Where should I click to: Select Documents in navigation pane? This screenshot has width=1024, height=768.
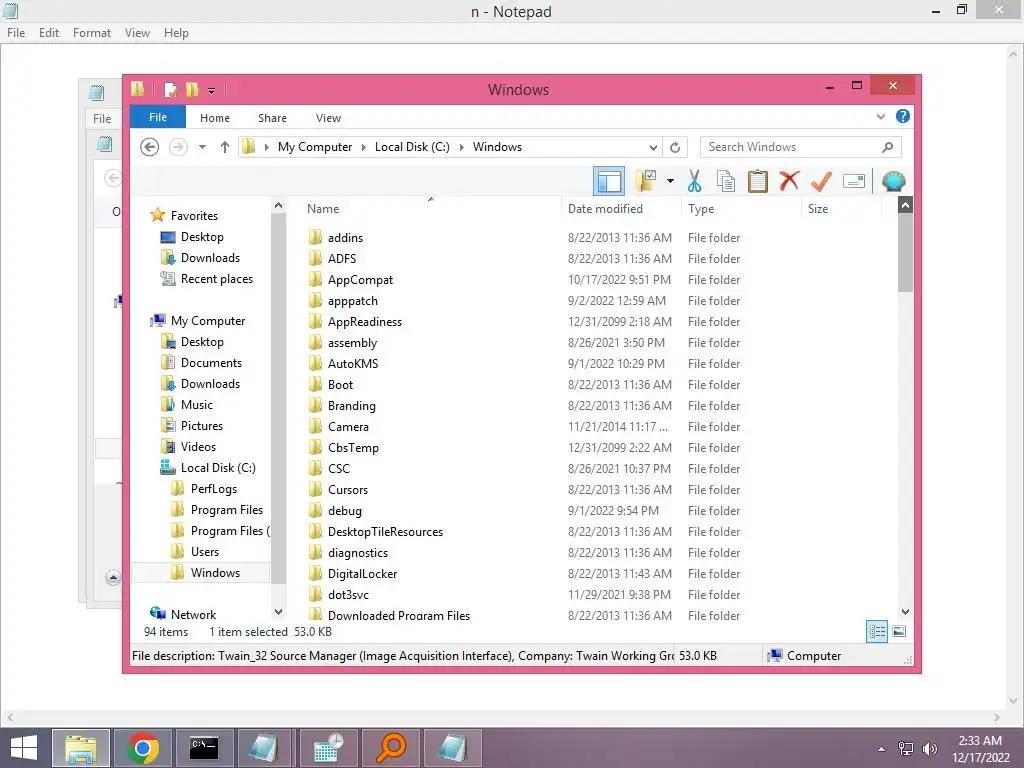(x=202, y=362)
